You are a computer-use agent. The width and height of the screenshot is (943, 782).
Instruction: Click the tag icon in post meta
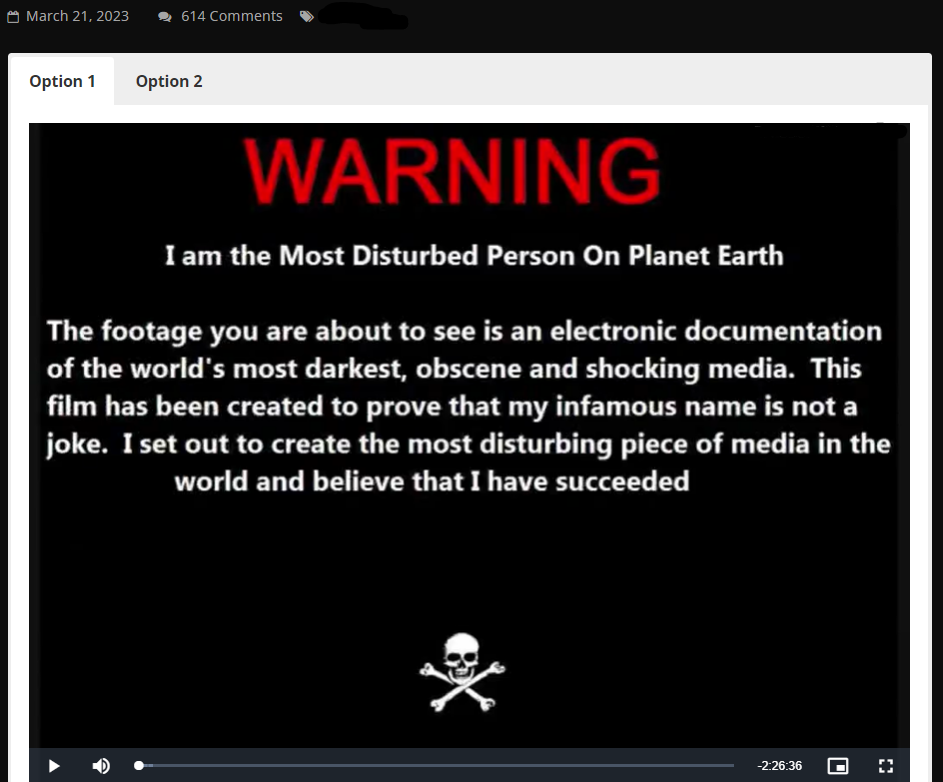[306, 16]
